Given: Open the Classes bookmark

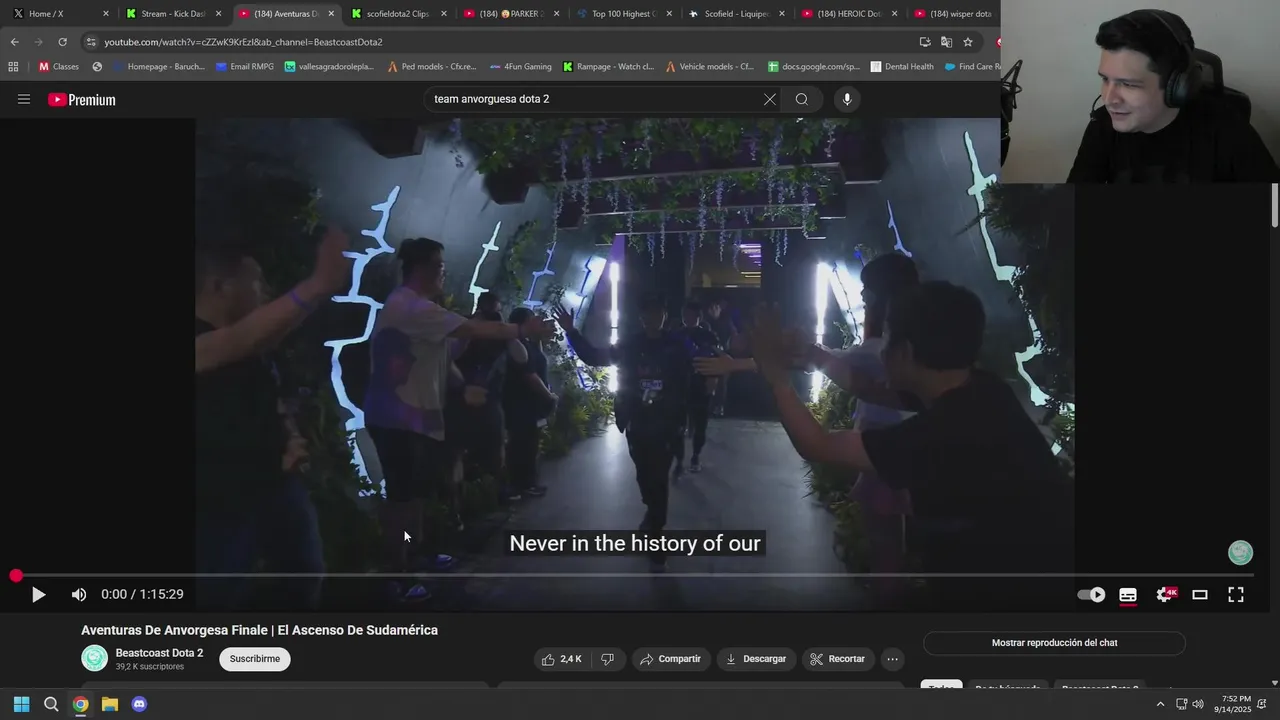Looking at the screenshot, I should pos(58,67).
